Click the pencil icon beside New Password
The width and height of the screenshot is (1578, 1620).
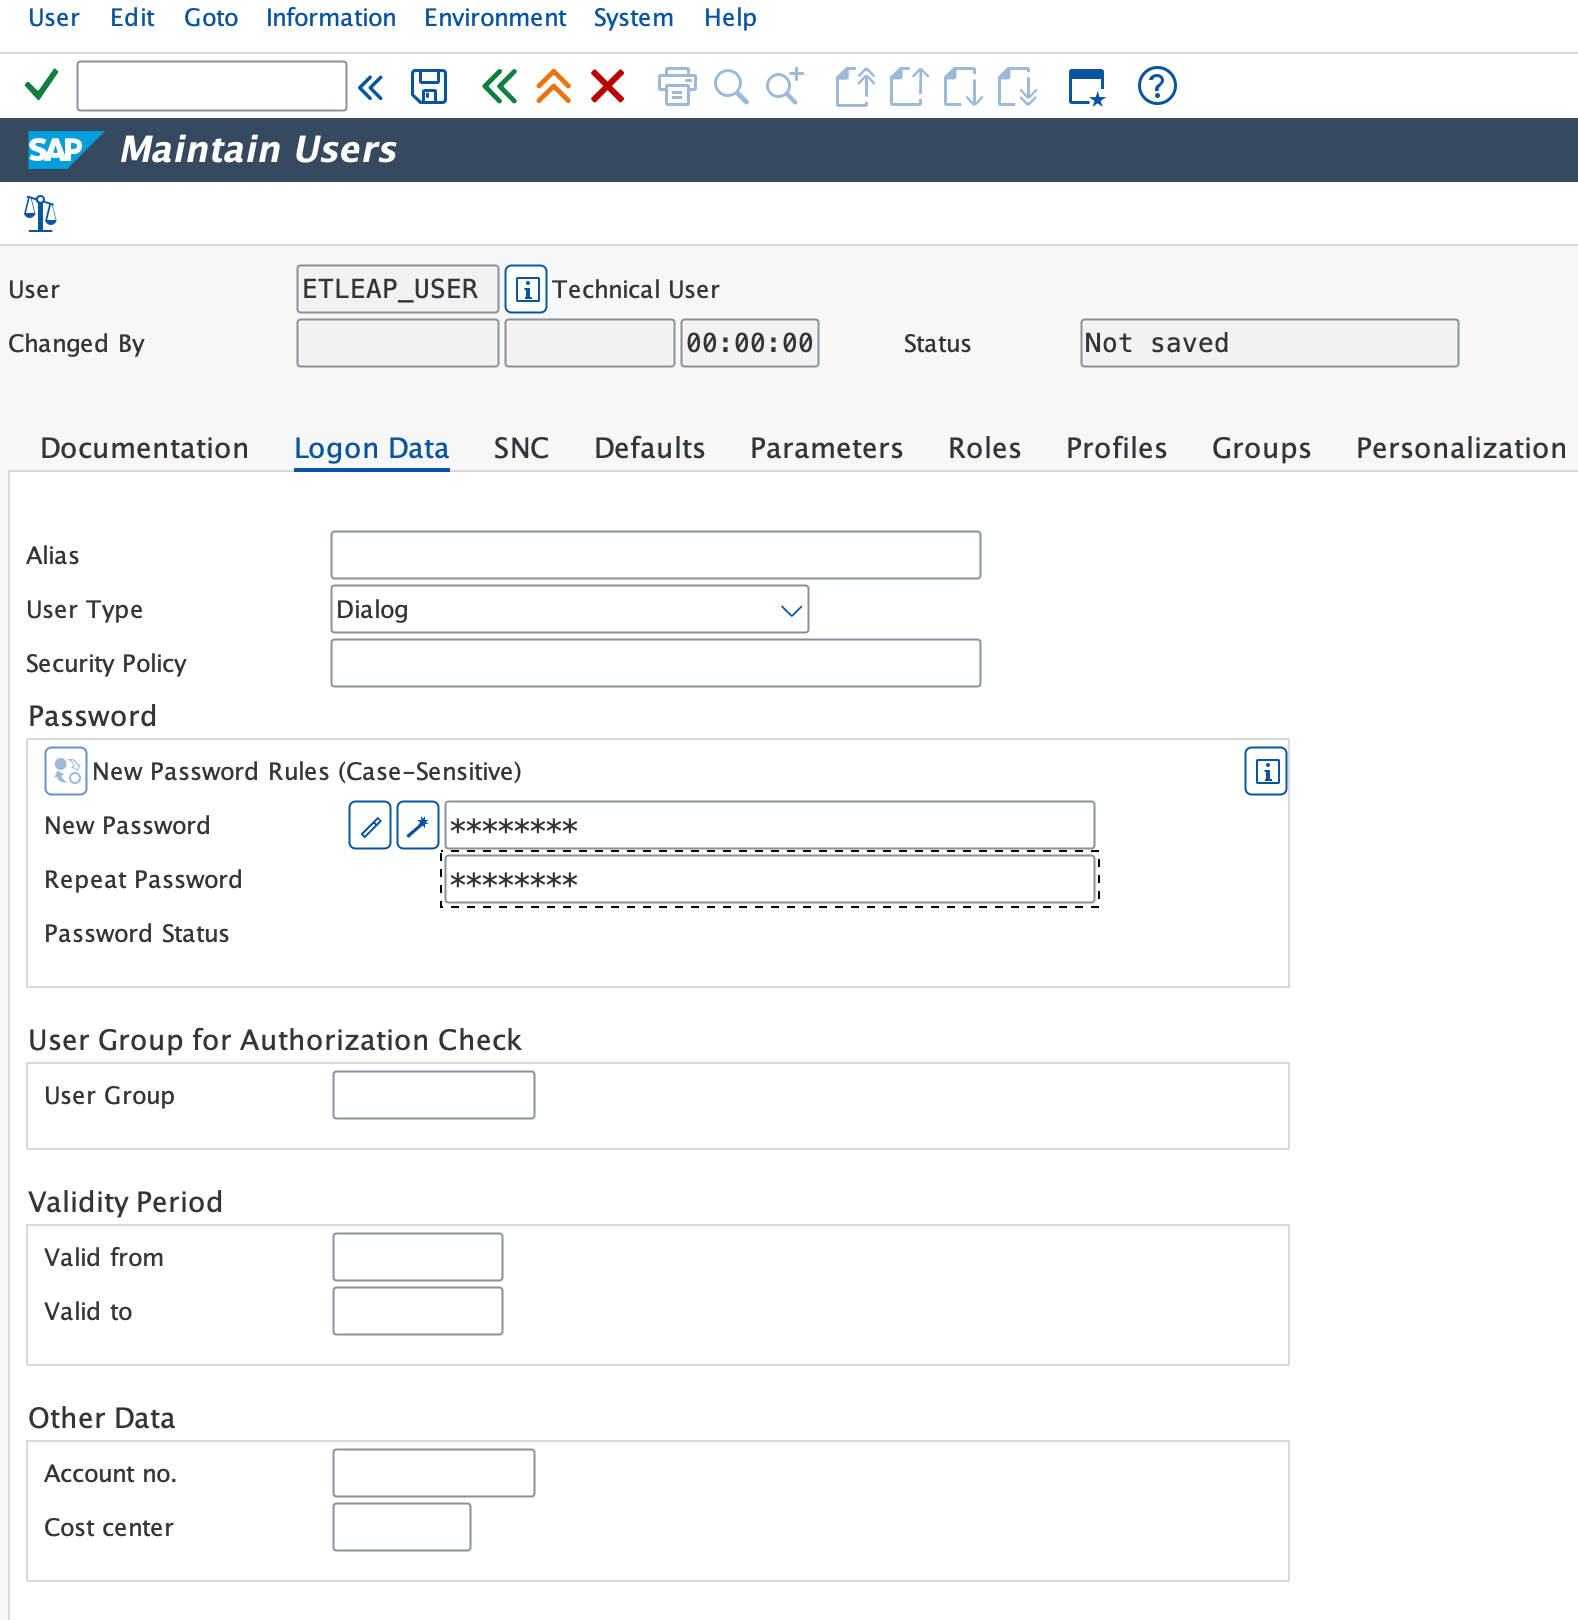(x=370, y=826)
